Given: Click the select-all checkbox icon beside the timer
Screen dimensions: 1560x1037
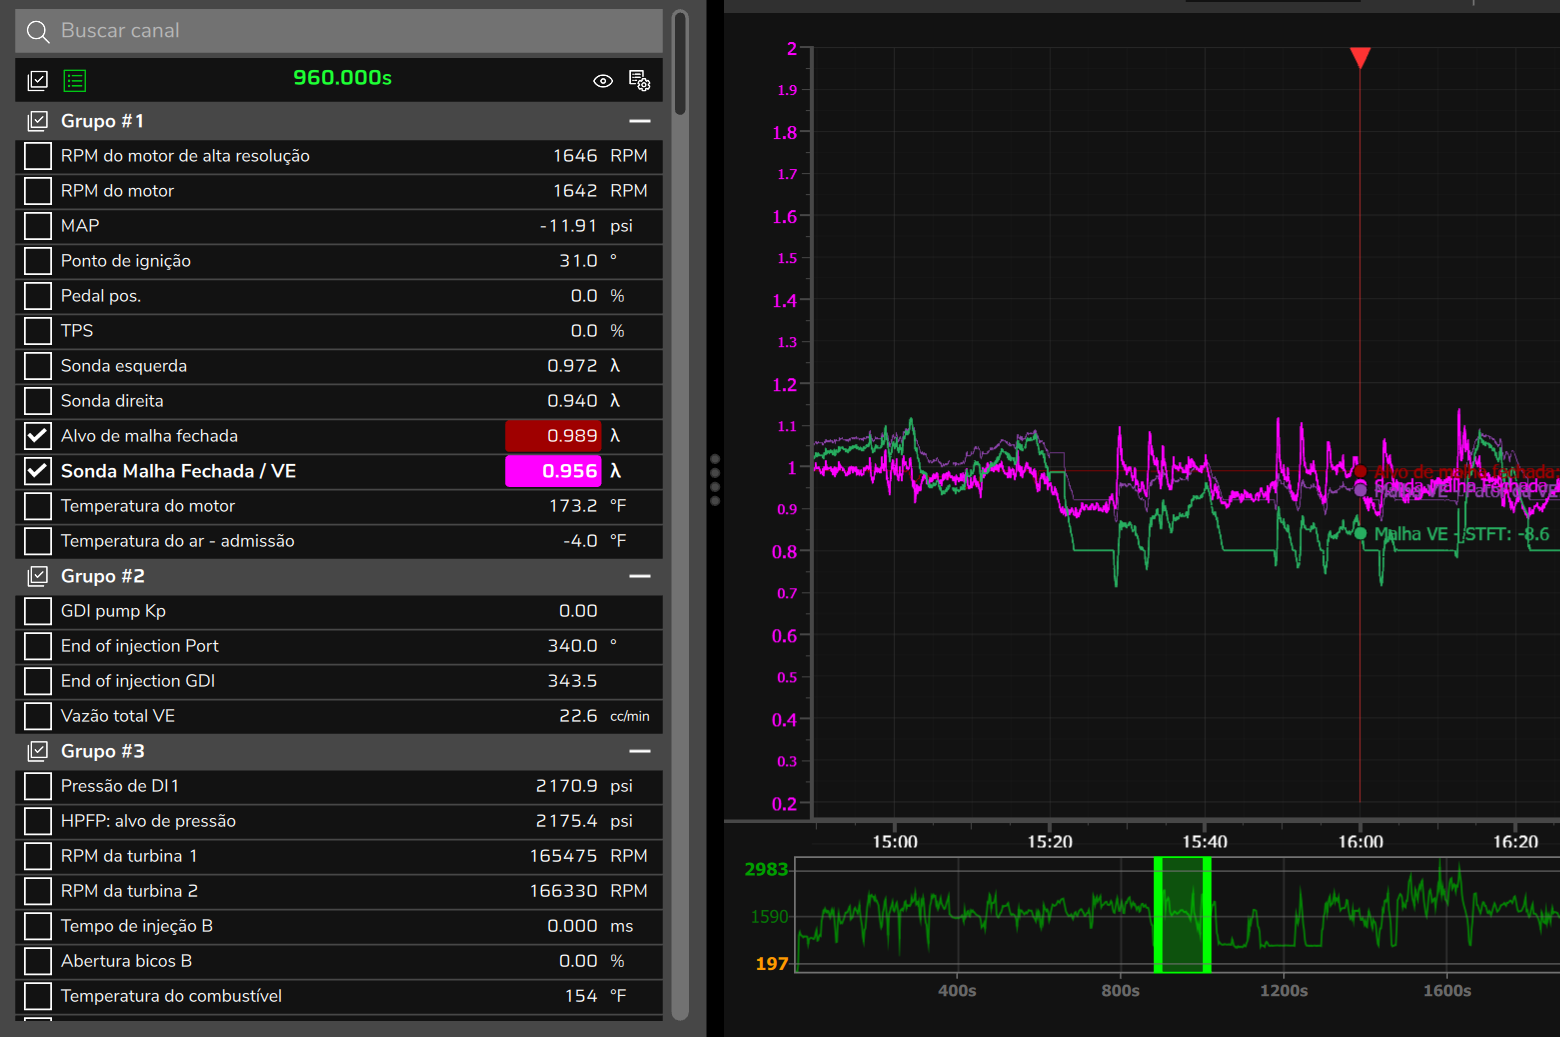Looking at the screenshot, I should 38,81.
